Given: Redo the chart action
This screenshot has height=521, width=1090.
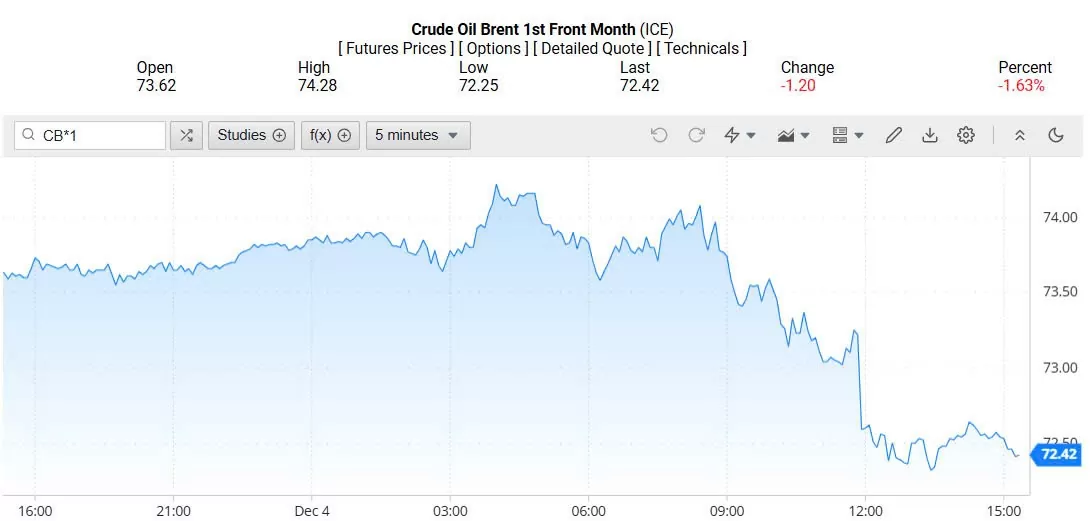Looking at the screenshot, I should (x=696, y=135).
